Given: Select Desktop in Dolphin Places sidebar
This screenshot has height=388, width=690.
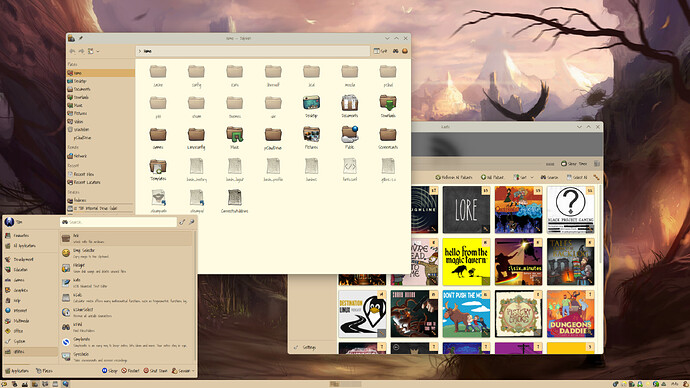Looking at the screenshot, I should pos(101,81).
